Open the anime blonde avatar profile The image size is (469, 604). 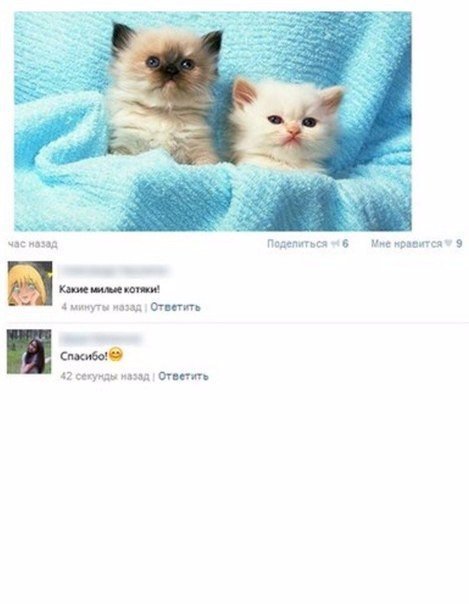[x=30, y=284]
